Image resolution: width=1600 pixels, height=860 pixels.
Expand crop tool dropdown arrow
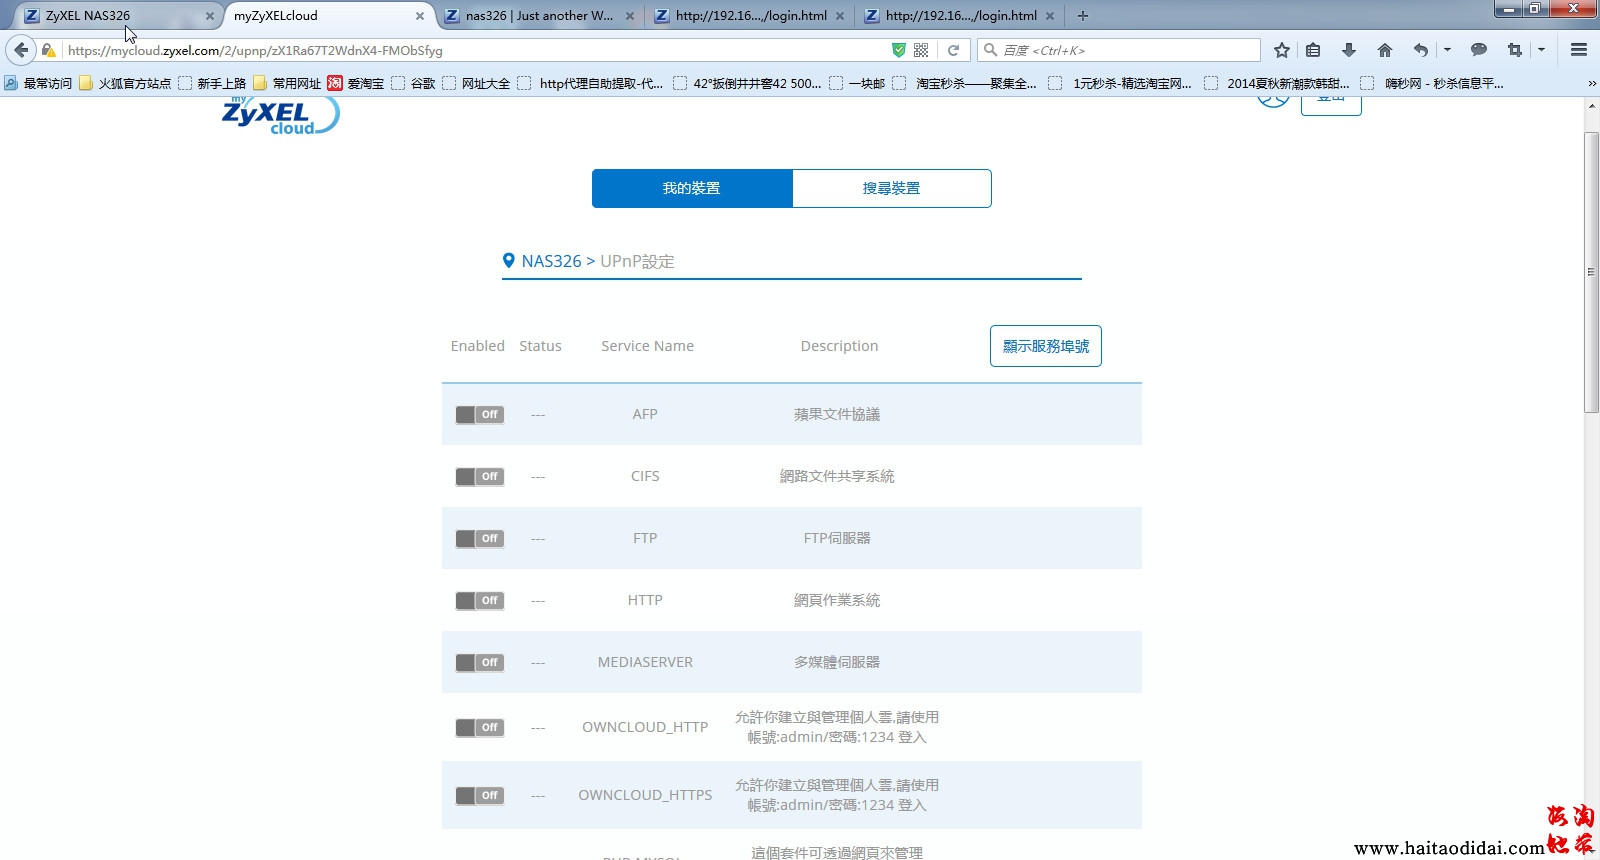[1541, 50]
